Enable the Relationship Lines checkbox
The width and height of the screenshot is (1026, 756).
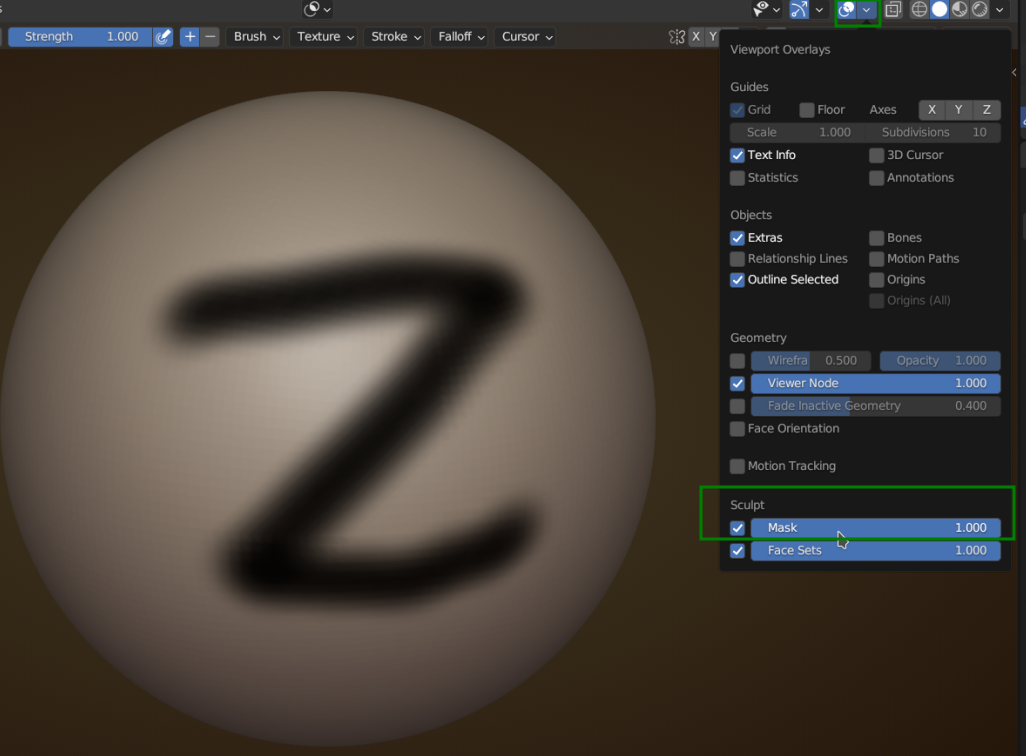click(x=737, y=259)
